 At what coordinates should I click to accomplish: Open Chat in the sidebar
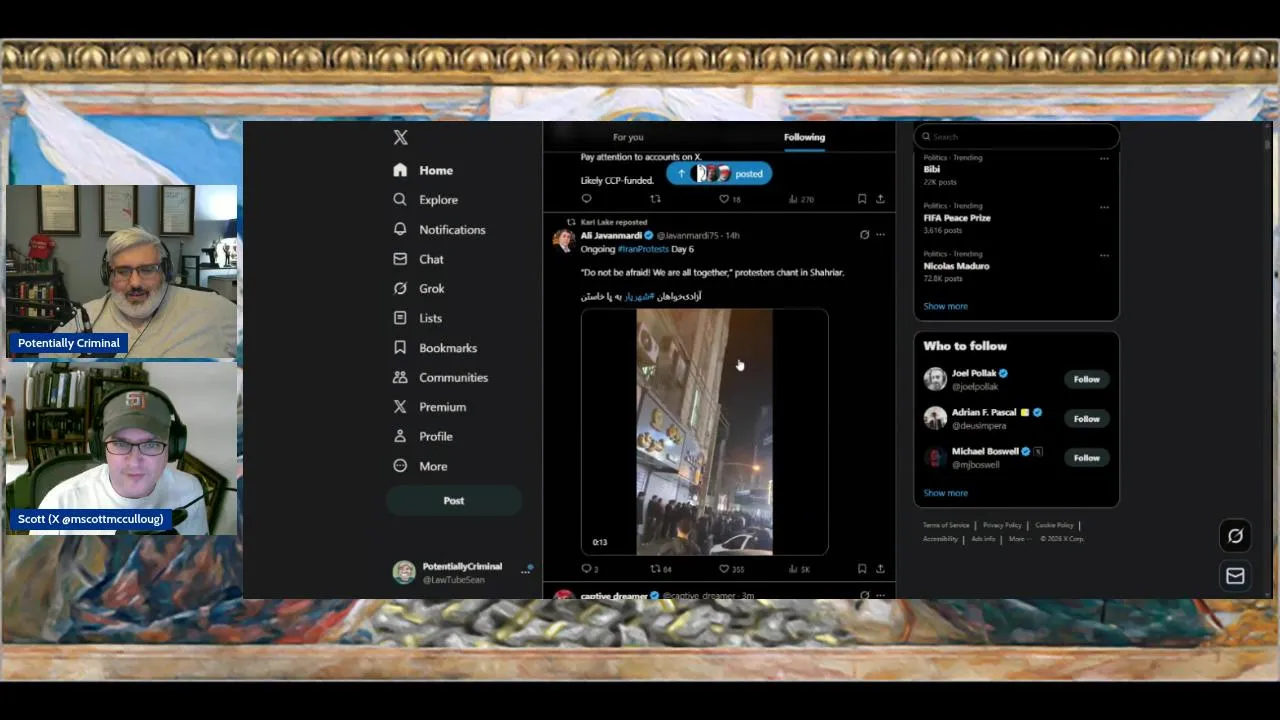tap(418, 259)
